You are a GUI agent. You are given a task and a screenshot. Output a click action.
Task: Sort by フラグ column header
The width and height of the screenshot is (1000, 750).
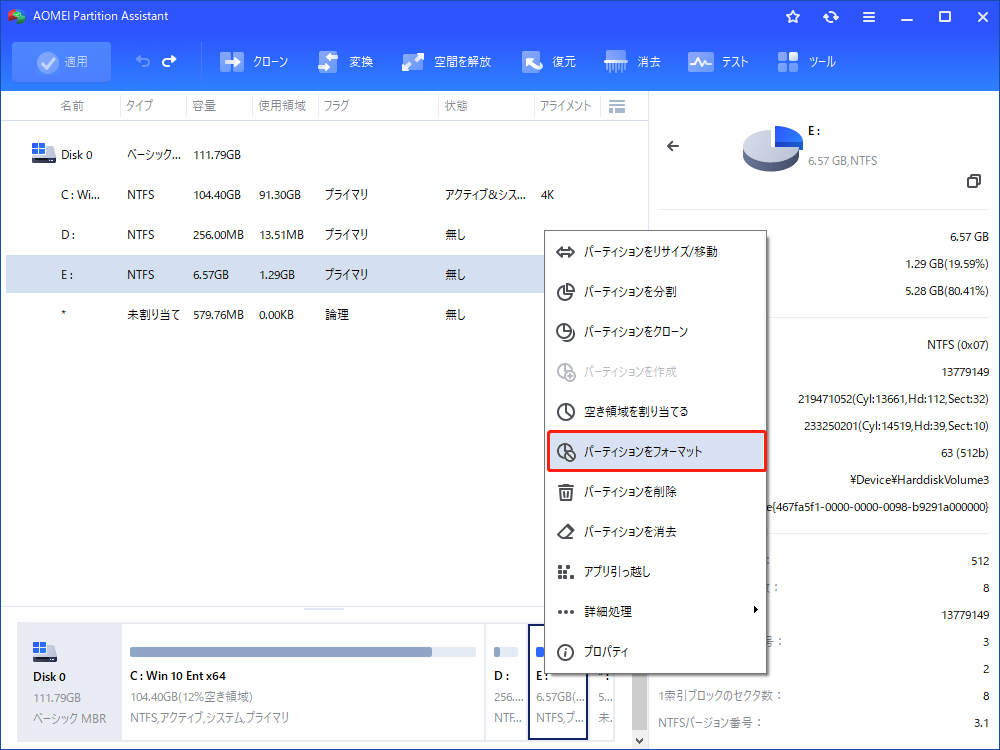tap(336, 106)
